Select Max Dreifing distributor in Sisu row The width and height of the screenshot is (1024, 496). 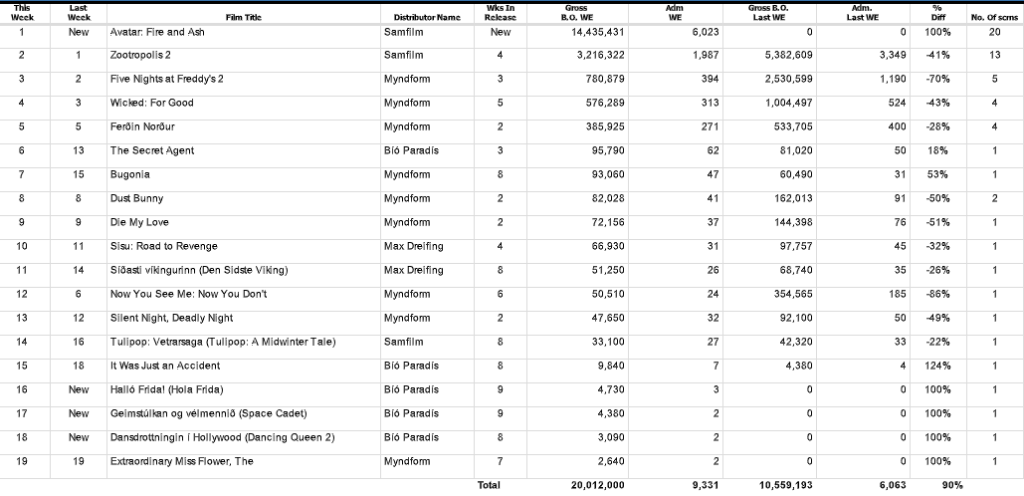tap(413, 246)
